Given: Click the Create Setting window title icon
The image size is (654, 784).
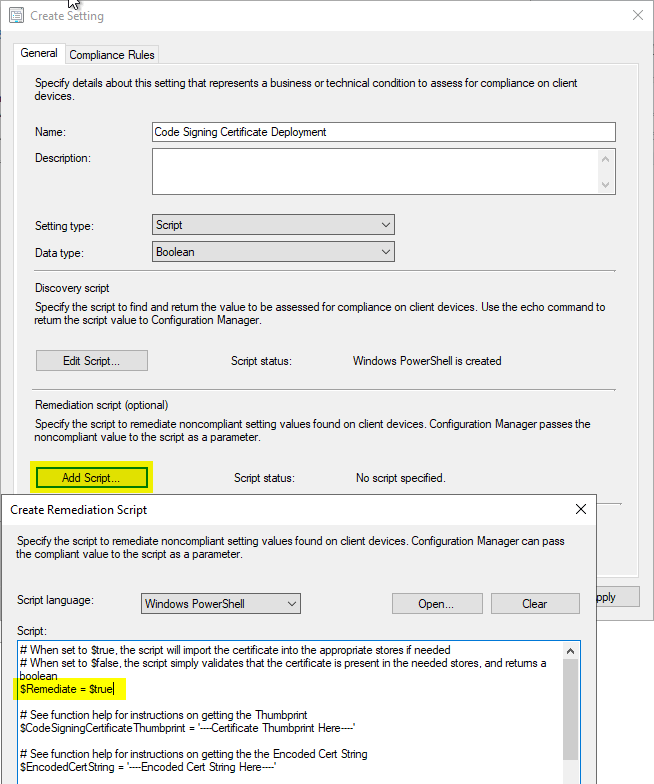Looking at the screenshot, I should click(x=16, y=16).
